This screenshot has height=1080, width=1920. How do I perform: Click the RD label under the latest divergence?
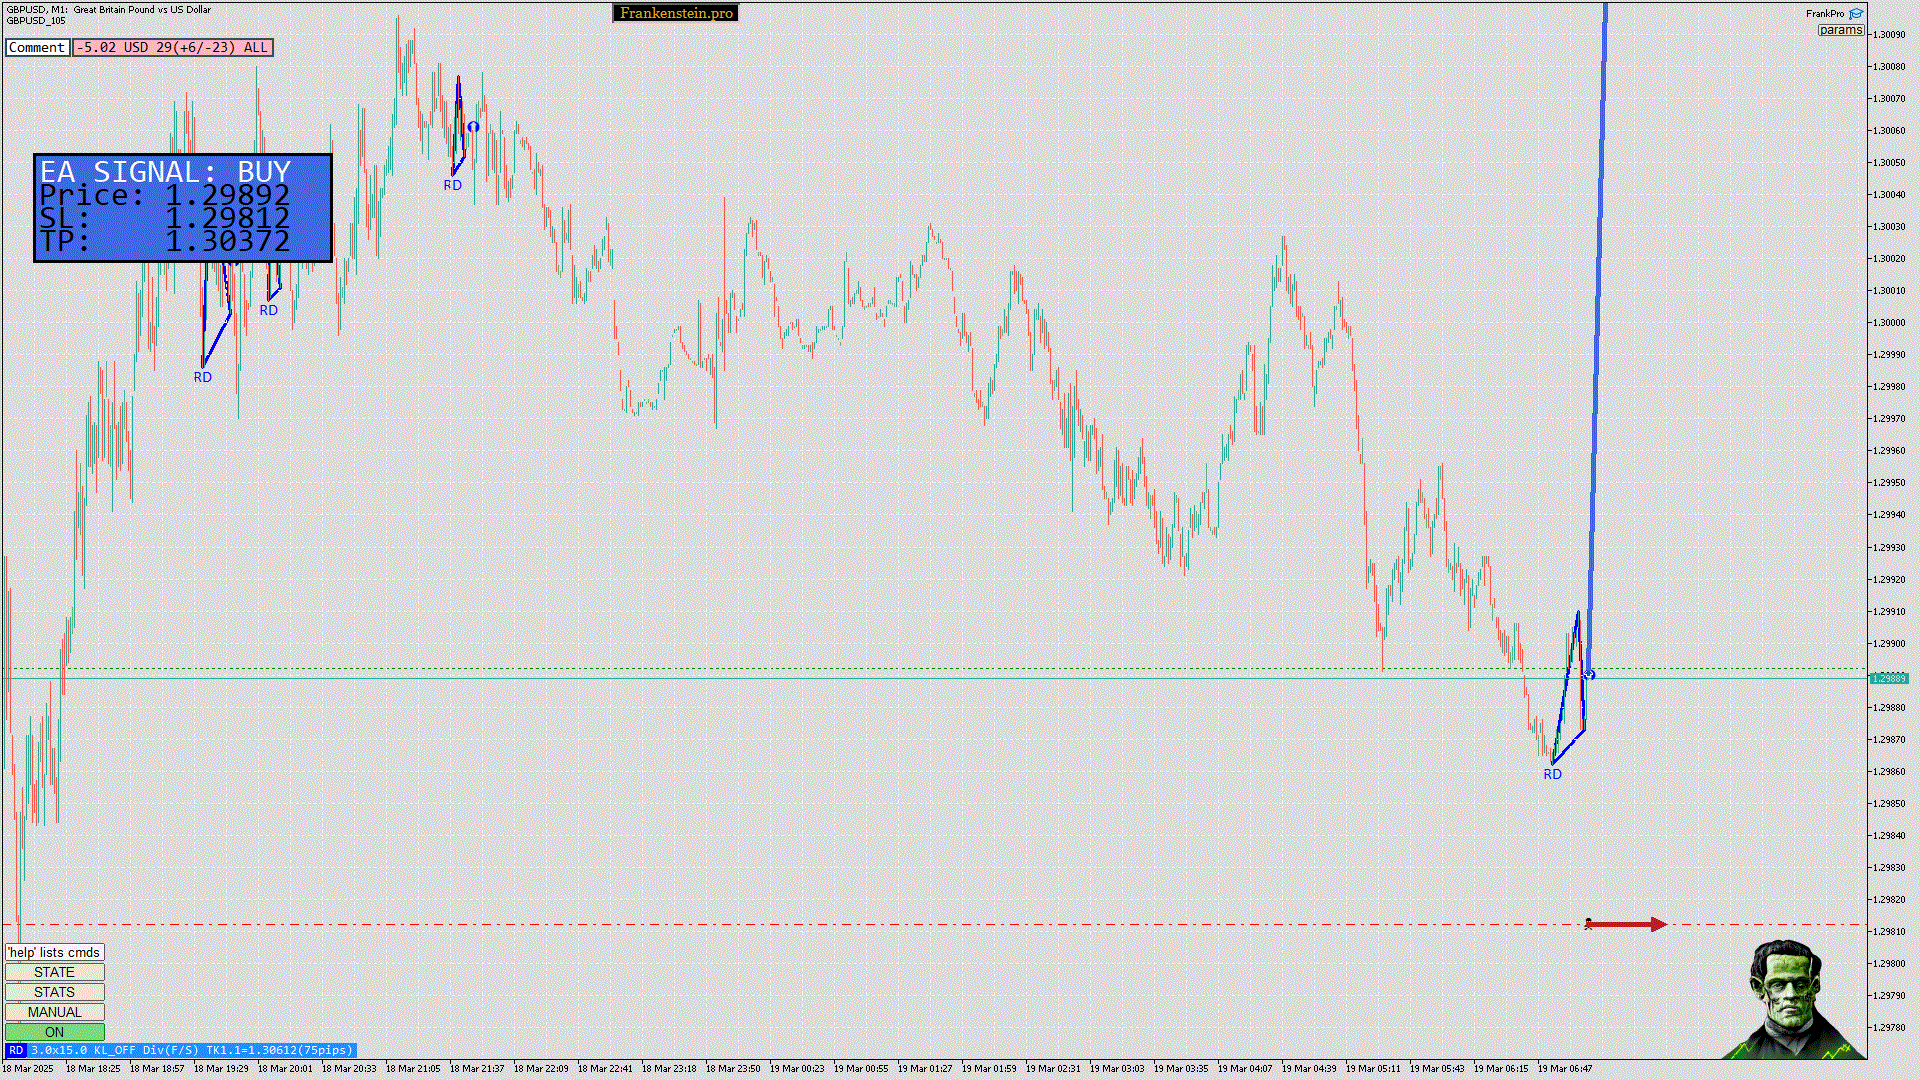coord(1552,774)
